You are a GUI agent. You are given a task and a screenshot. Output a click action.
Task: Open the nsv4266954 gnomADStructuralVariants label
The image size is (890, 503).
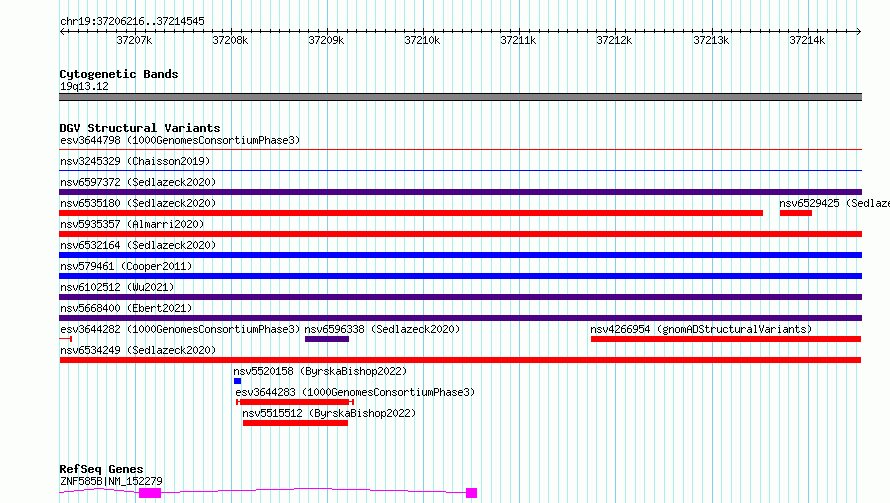pos(701,329)
